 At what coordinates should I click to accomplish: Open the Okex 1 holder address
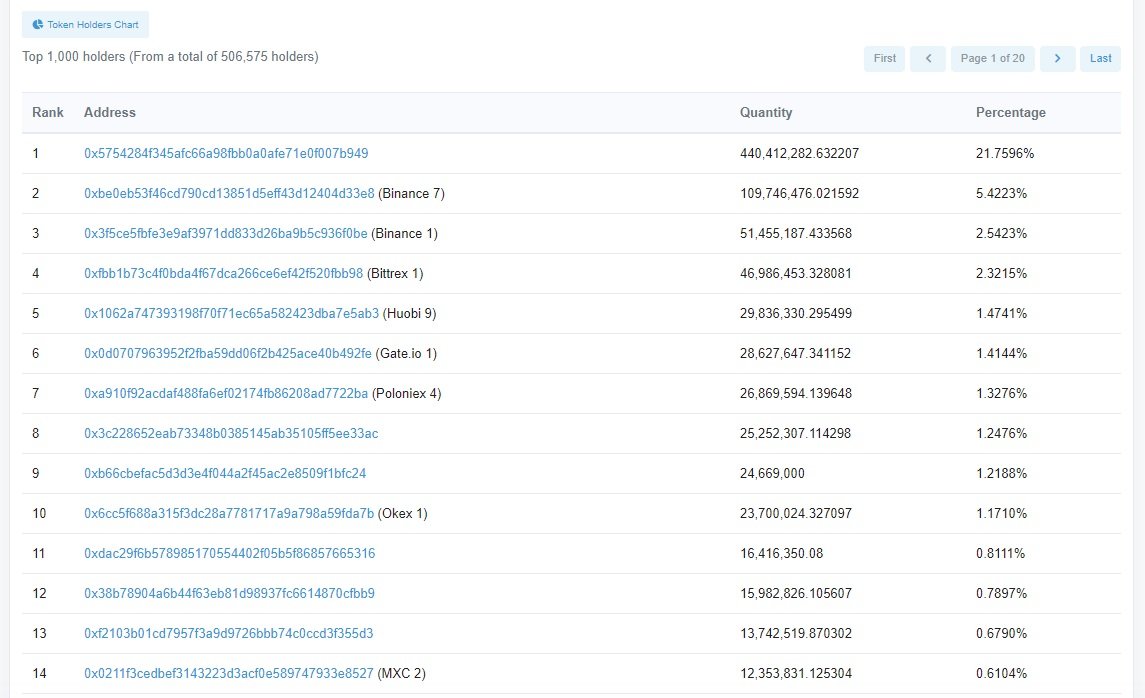click(229, 513)
